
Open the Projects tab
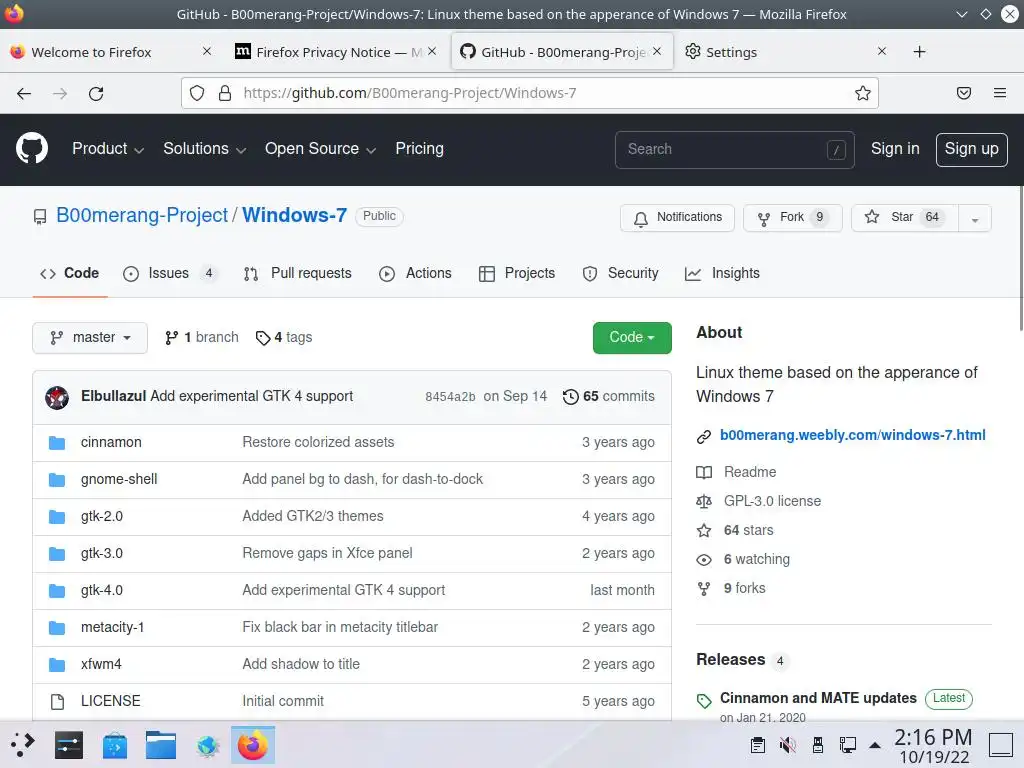(x=517, y=274)
